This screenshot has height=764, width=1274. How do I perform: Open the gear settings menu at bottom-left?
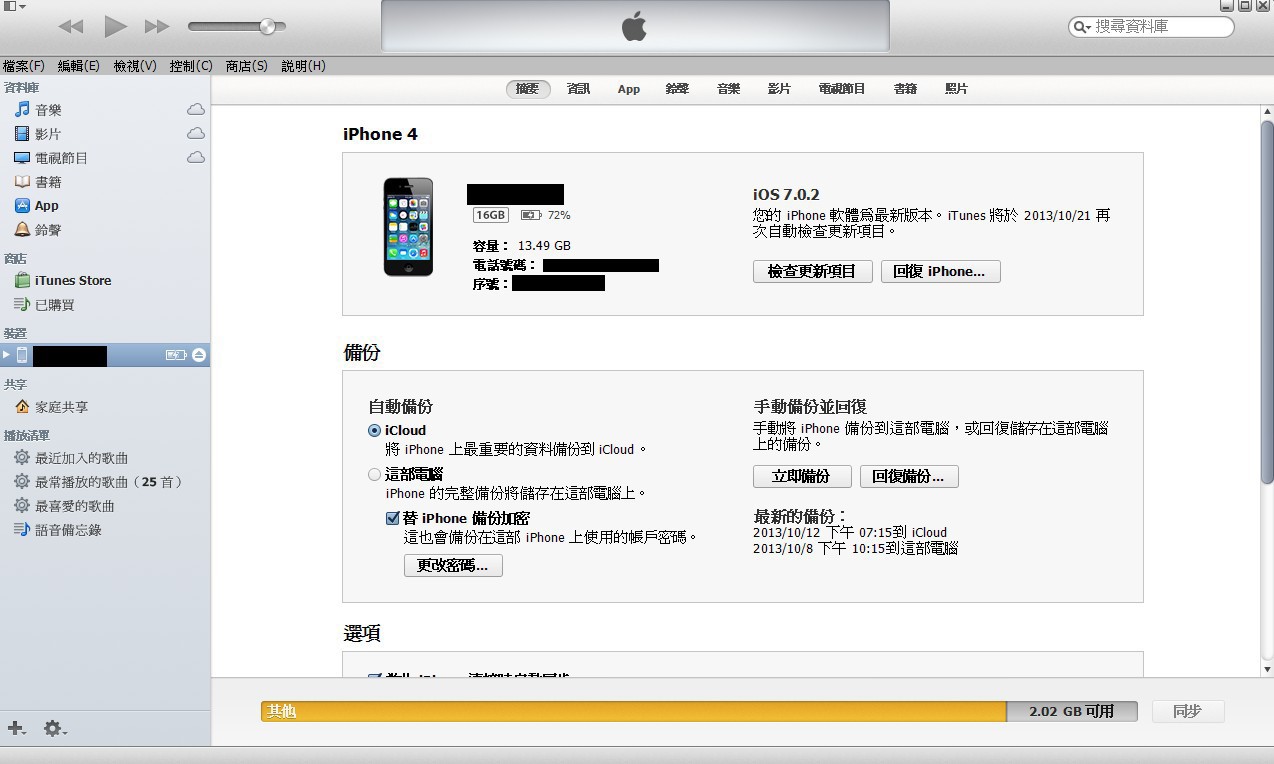pyautogui.click(x=55, y=729)
